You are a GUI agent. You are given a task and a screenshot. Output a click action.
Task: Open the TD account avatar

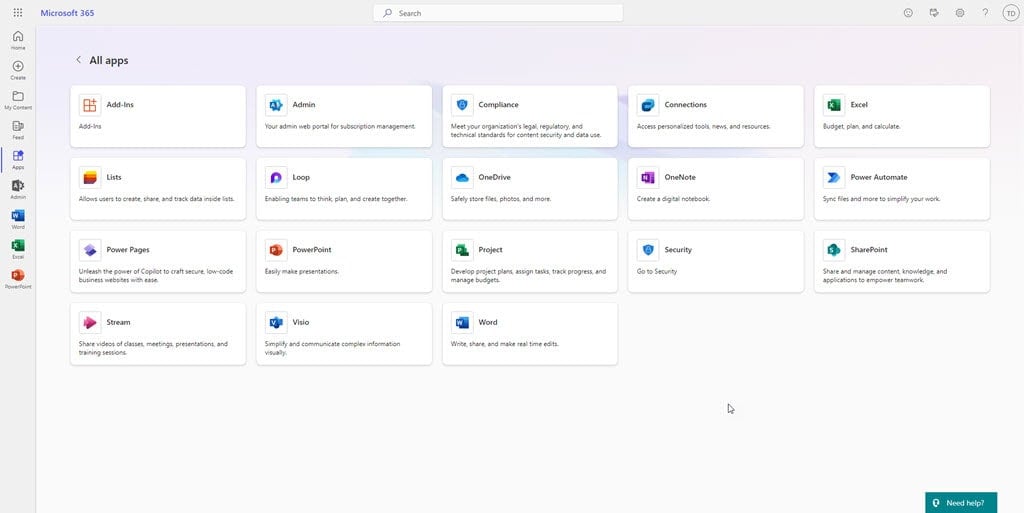coord(1011,13)
